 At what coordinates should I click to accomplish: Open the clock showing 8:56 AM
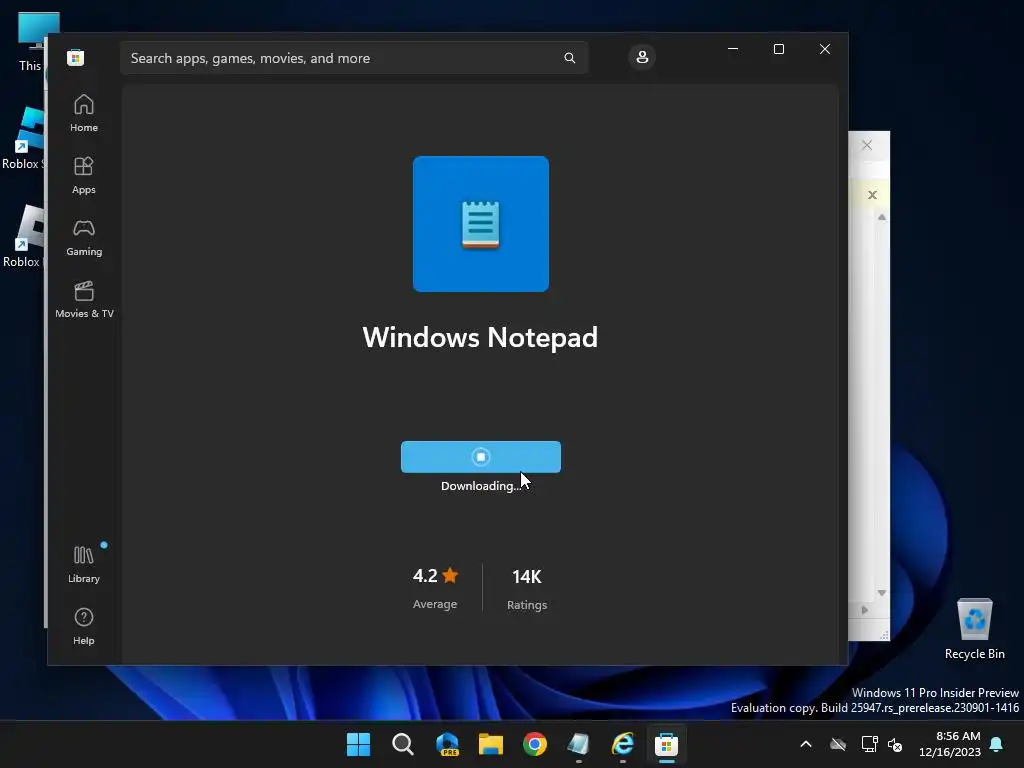(x=950, y=744)
